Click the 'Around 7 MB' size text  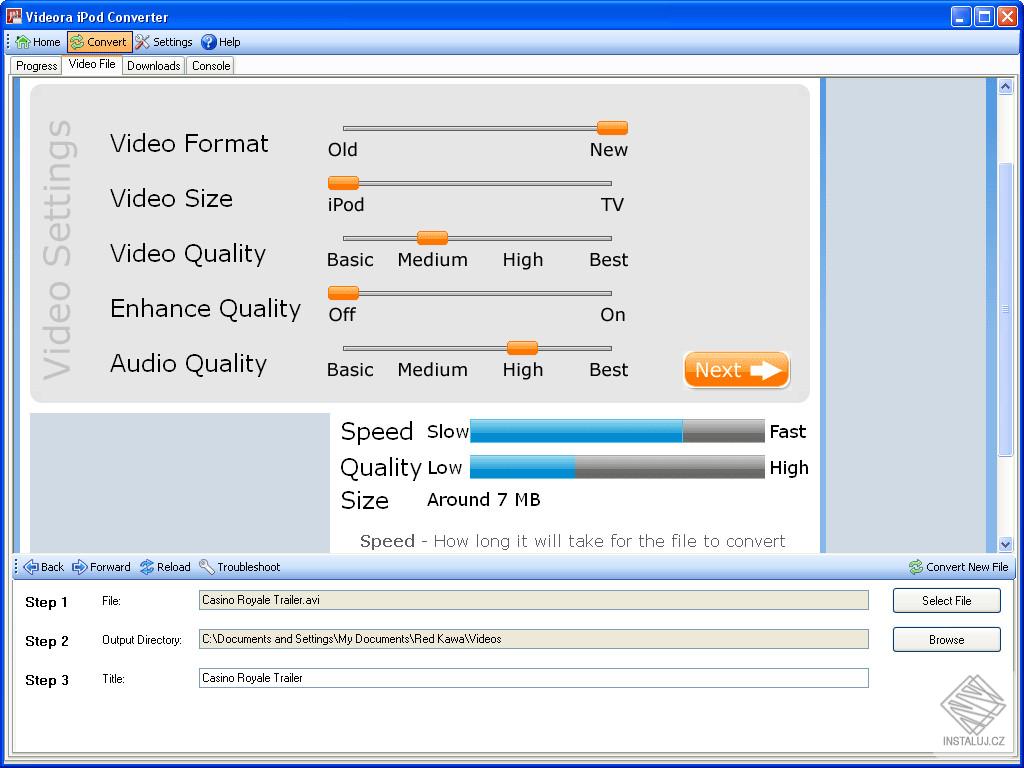click(x=484, y=500)
